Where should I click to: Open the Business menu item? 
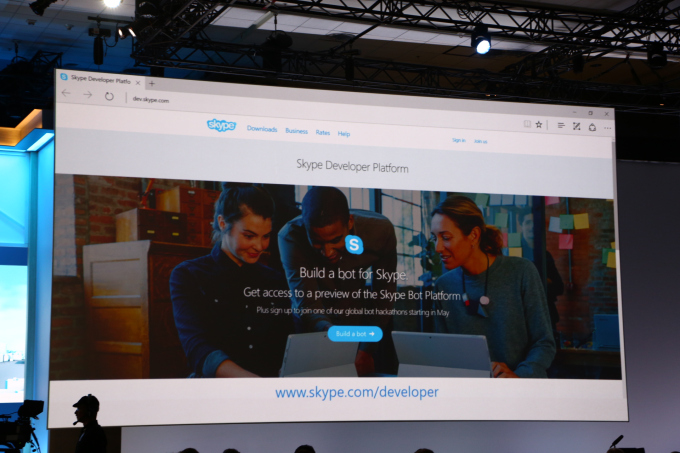click(297, 131)
